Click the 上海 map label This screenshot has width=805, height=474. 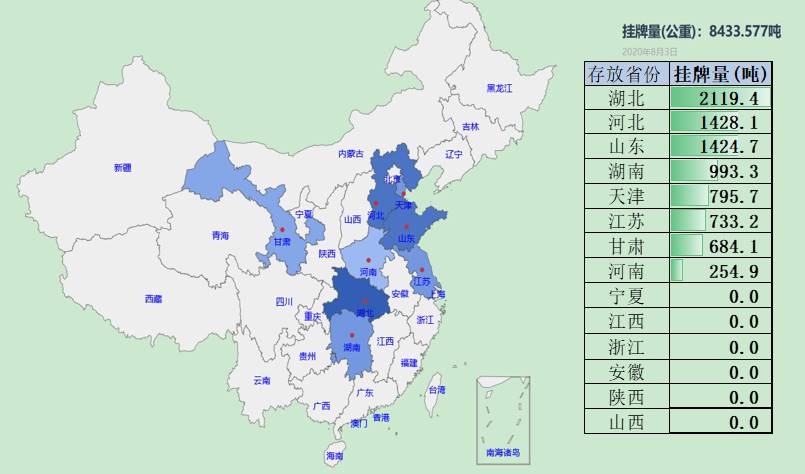pyautogui.click(x=438, y=295)
